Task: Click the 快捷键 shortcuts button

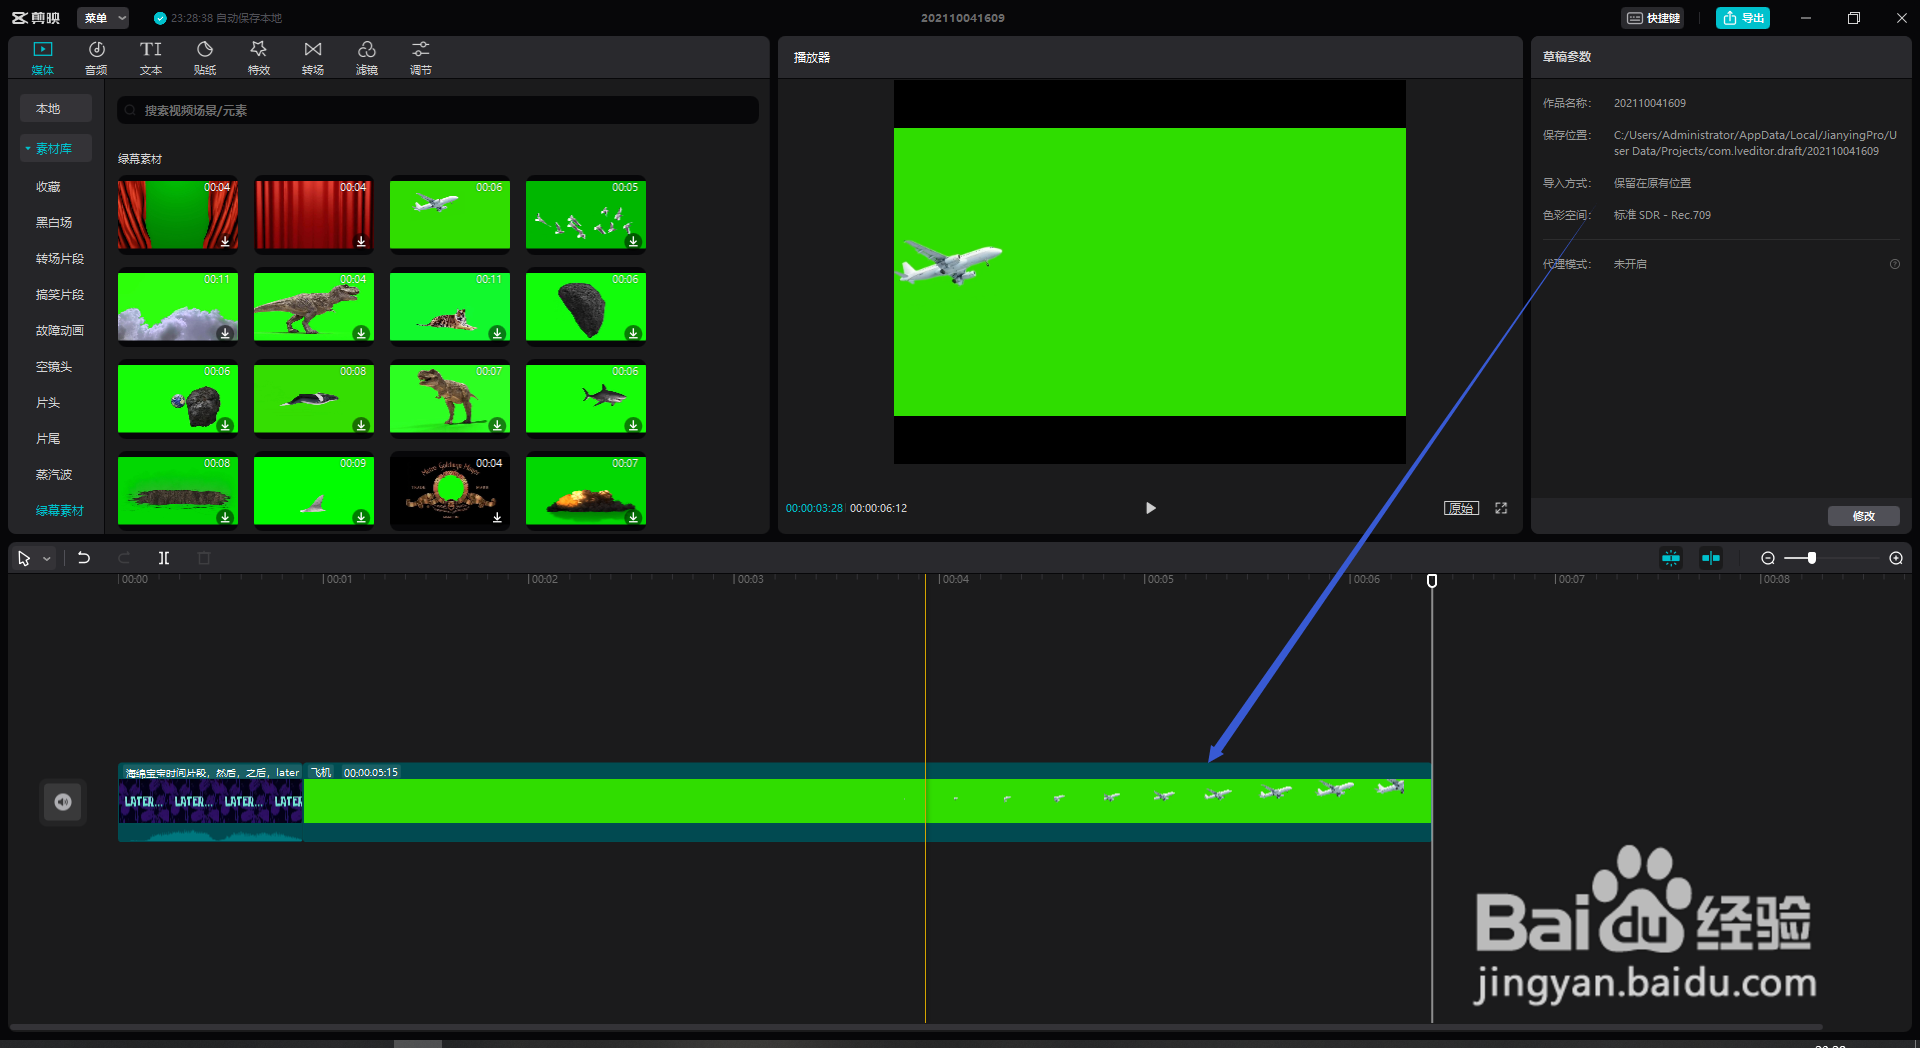Action: tap(1653, 18)
